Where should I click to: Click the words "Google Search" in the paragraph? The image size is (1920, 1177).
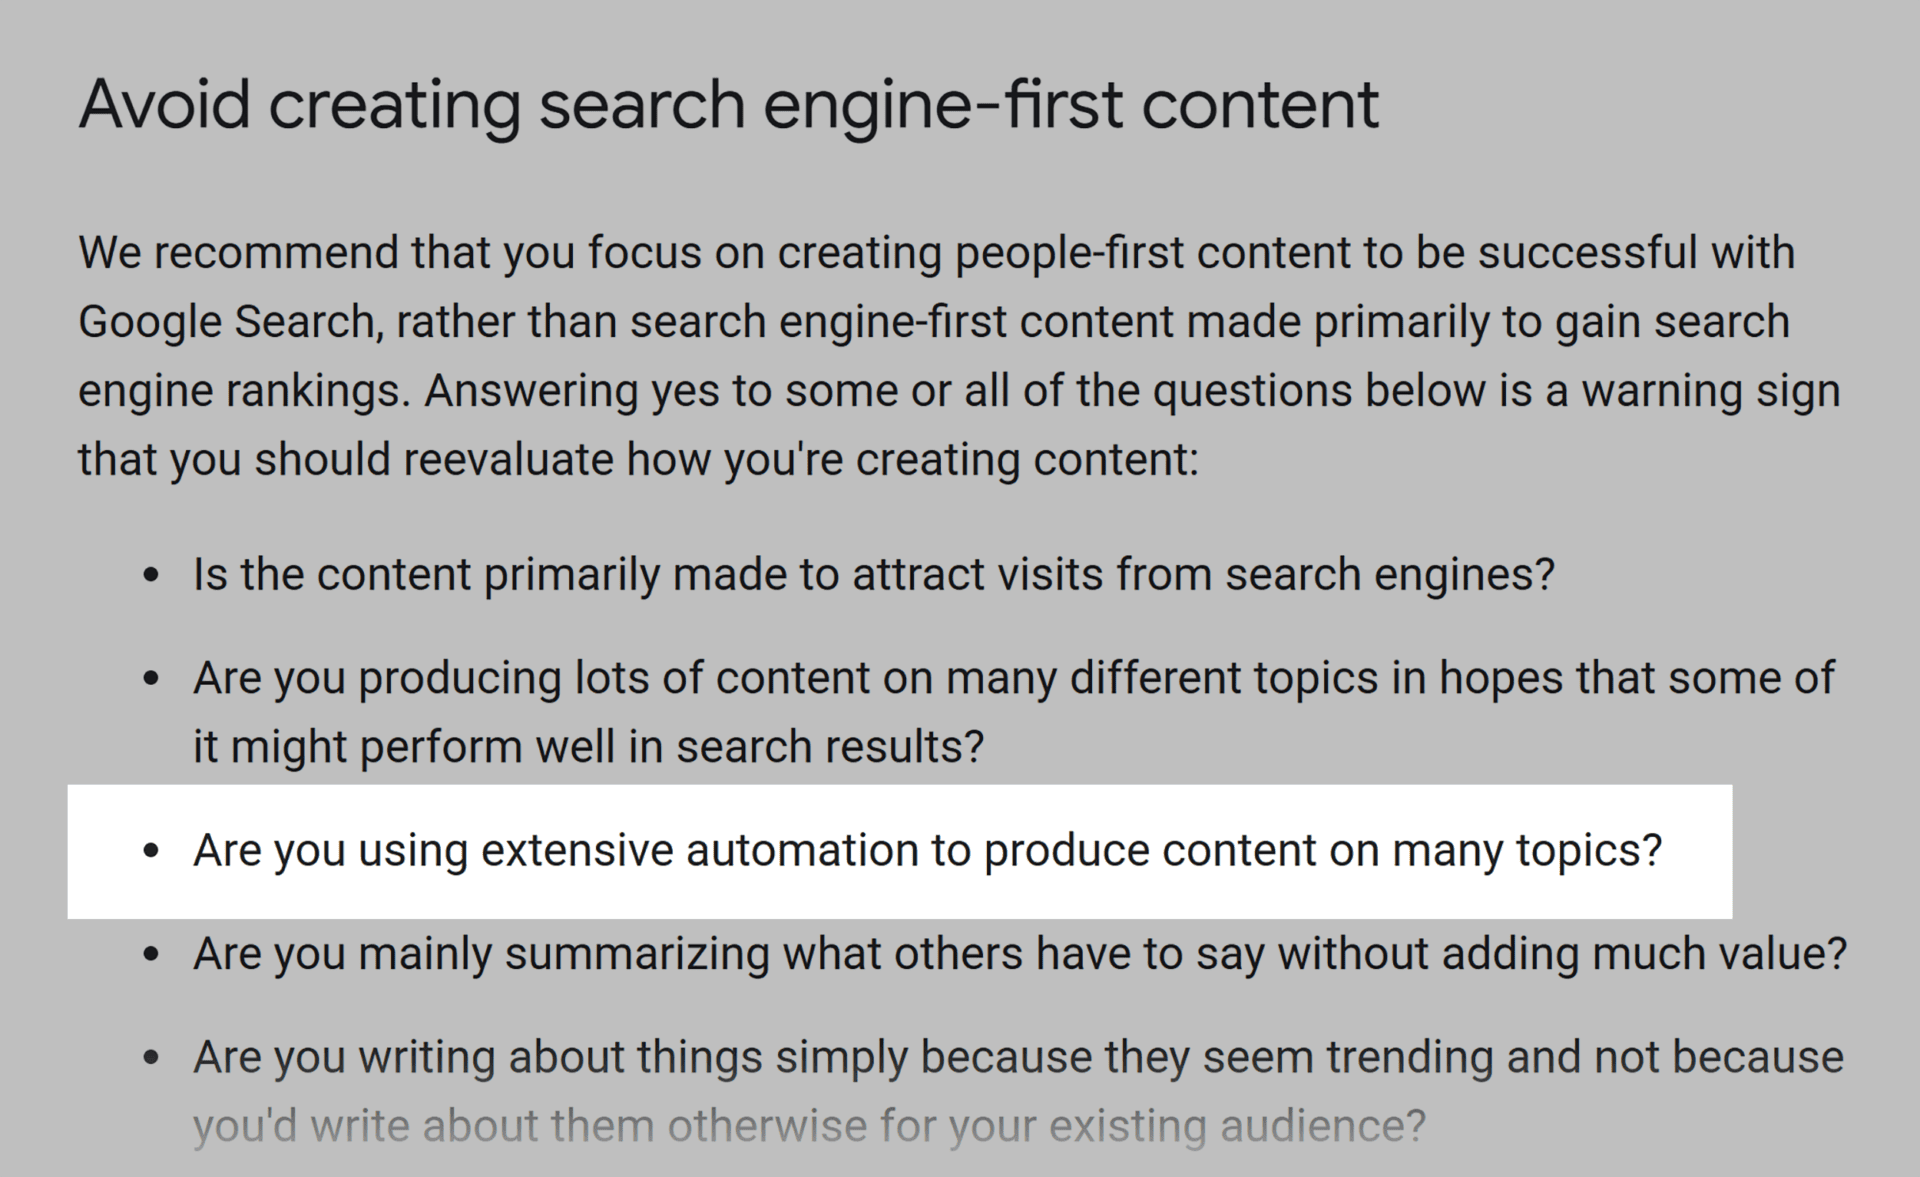point(228,322)
